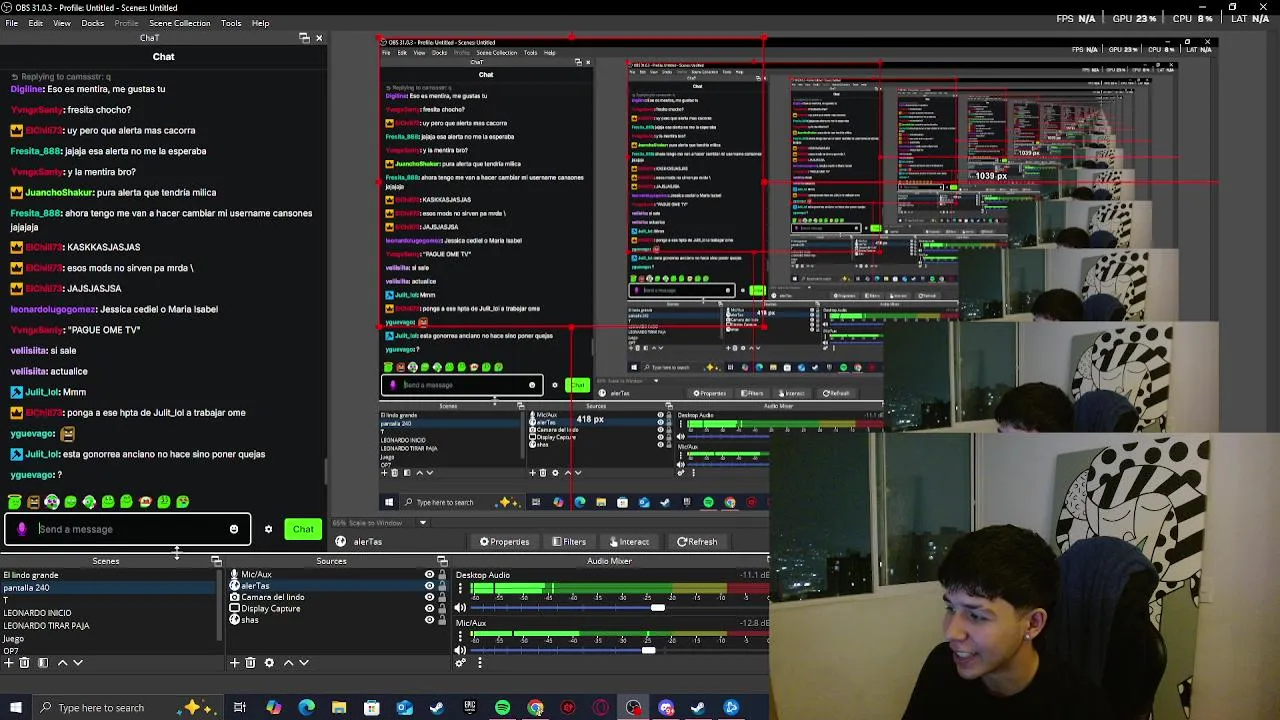Lock the Mic/Aux source
The height and width of the screenshot is (720, 1280).
[442, 575]
